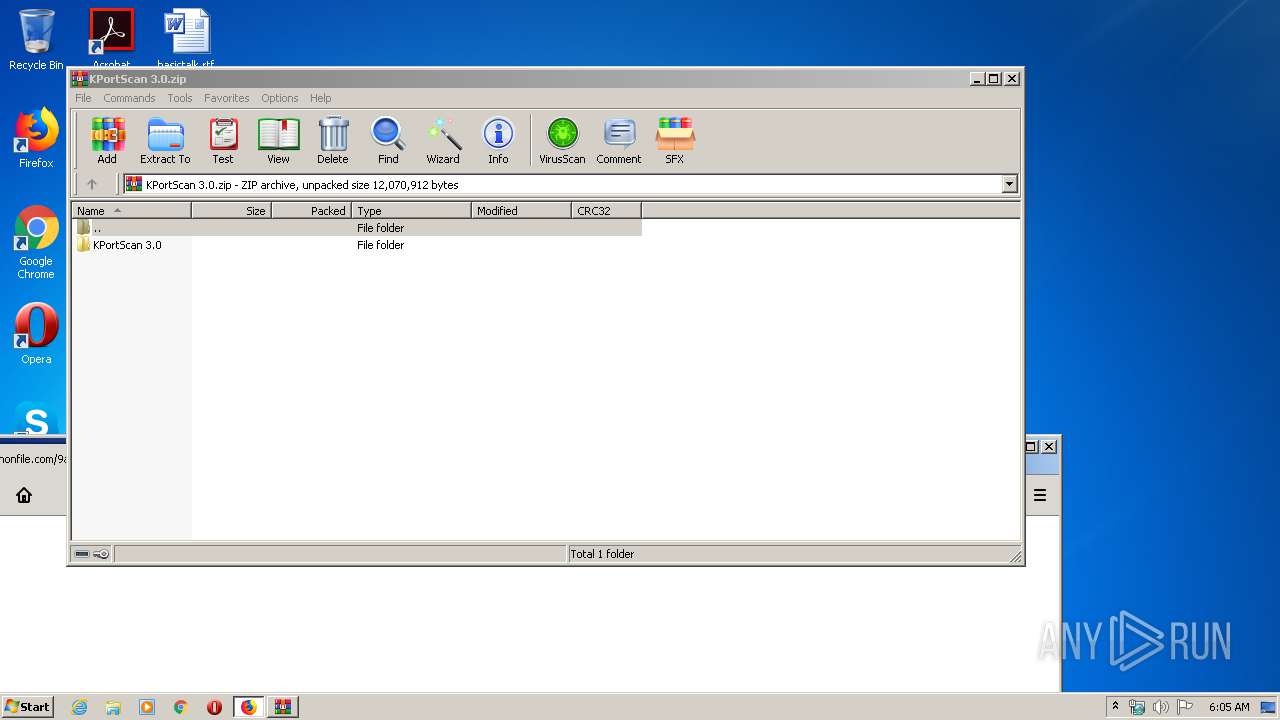Open the Favorites menu

[x=227, y=98]
